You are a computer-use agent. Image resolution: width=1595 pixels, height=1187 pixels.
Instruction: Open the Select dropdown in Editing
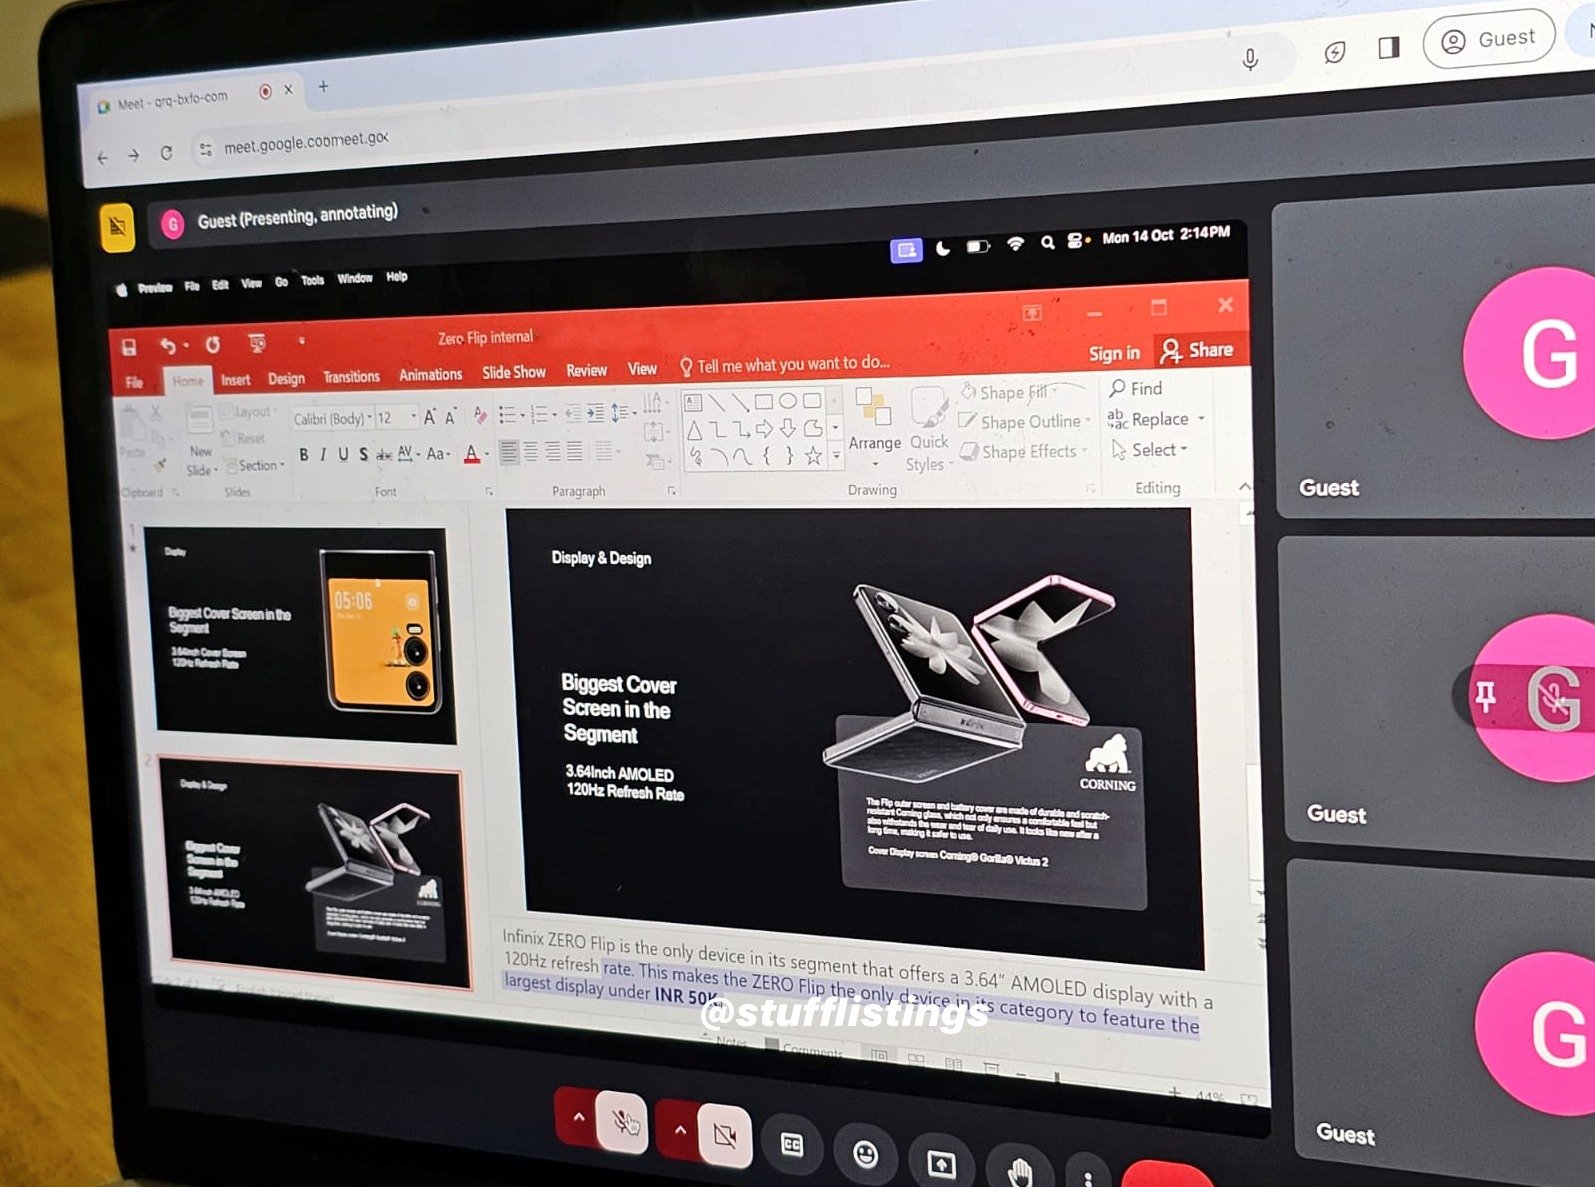(x=1149, y=450)
